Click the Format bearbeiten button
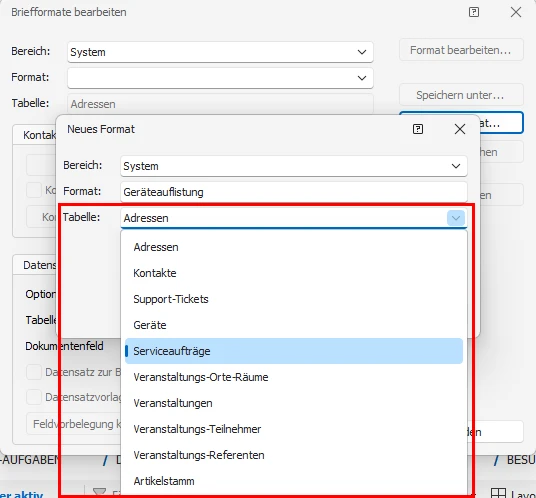Viewport: 536px width, 498px height. click(461, 50)
